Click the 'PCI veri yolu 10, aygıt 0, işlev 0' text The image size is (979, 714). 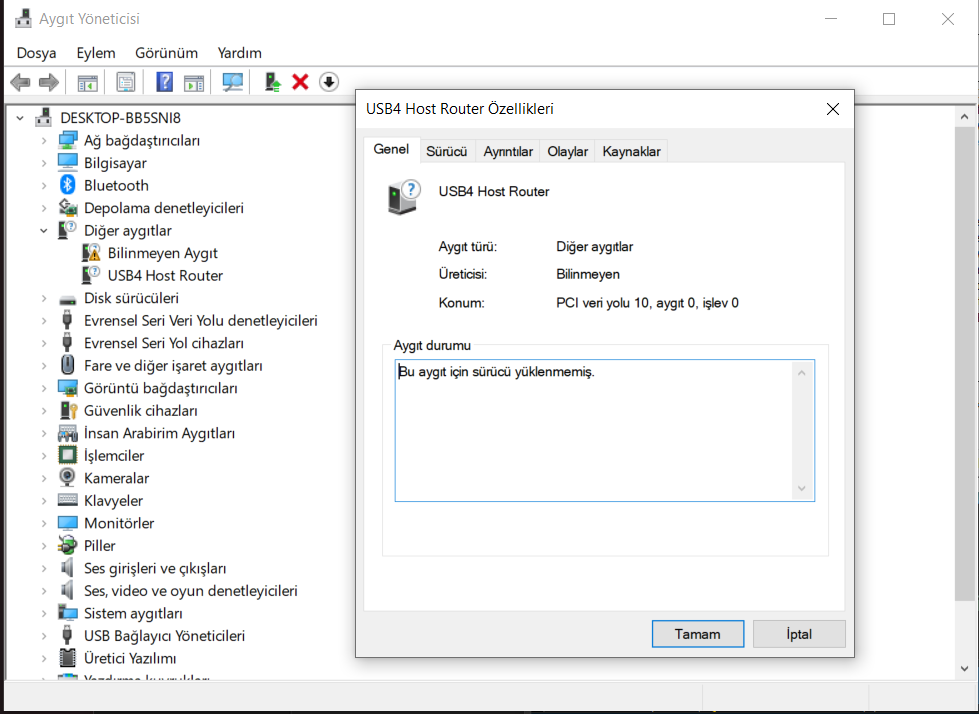coord(647,303)
